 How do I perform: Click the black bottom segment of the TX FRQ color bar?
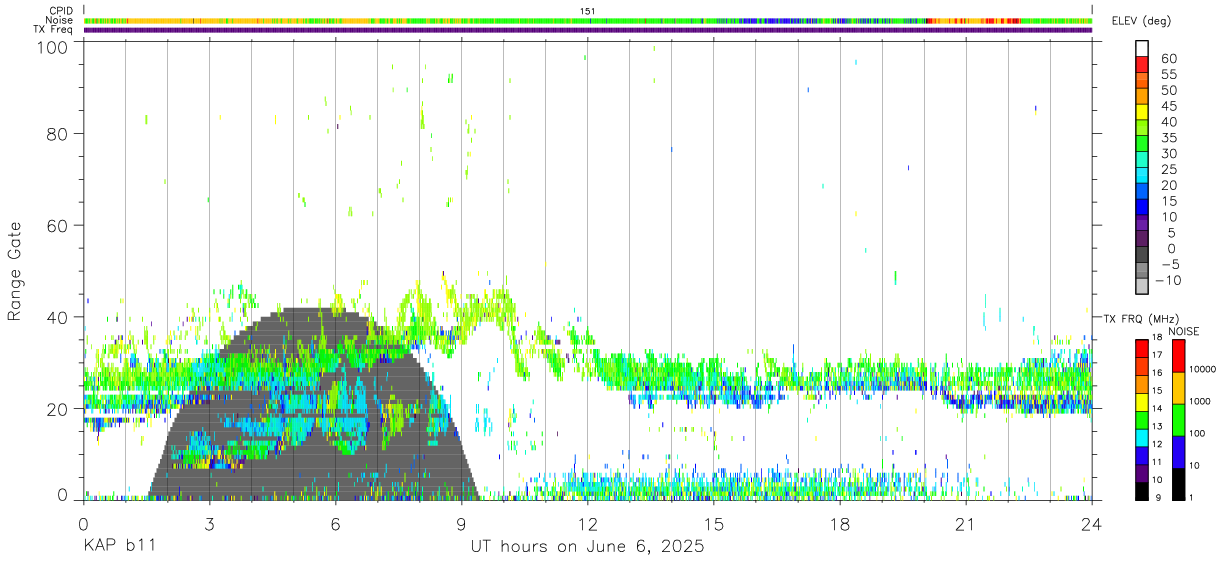(x=1143, y=491)
